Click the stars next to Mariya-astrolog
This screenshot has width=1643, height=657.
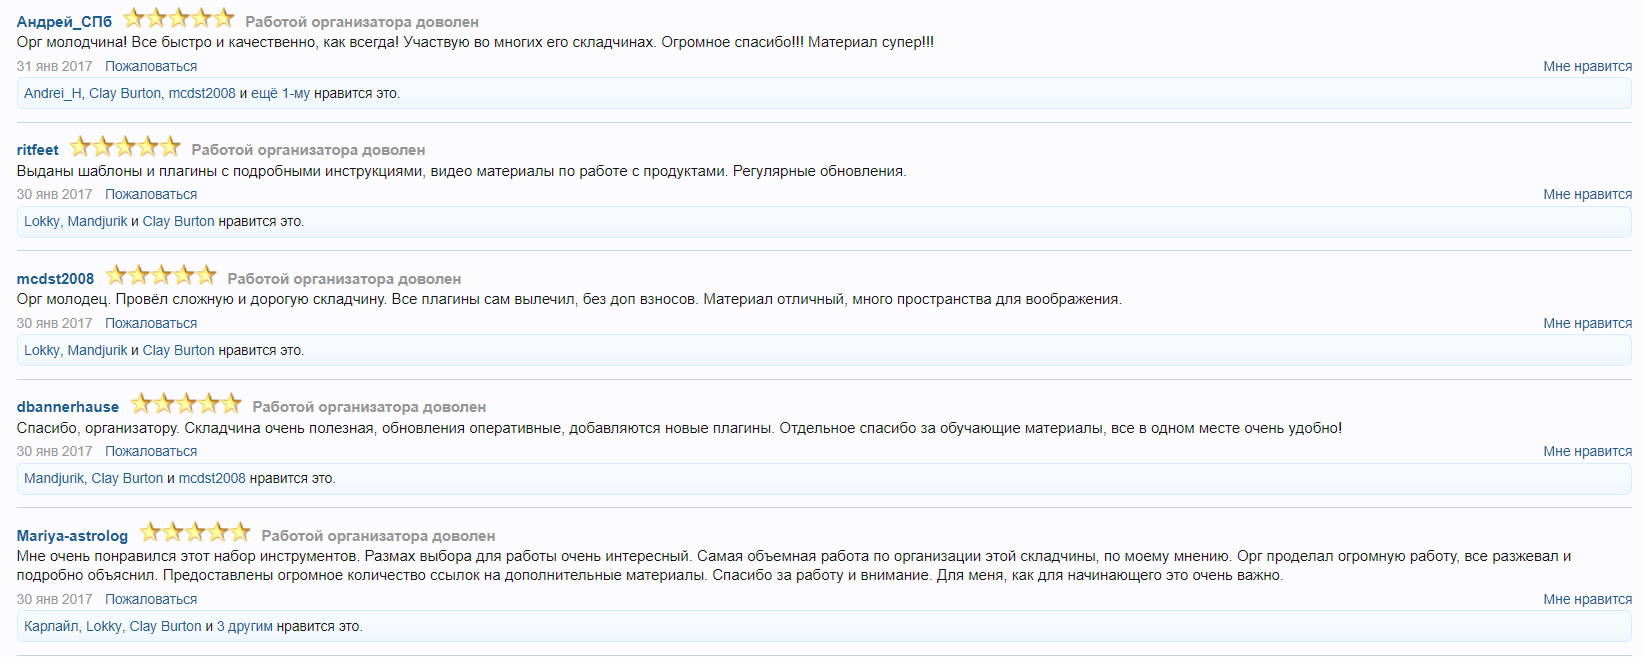coord(195,532)
